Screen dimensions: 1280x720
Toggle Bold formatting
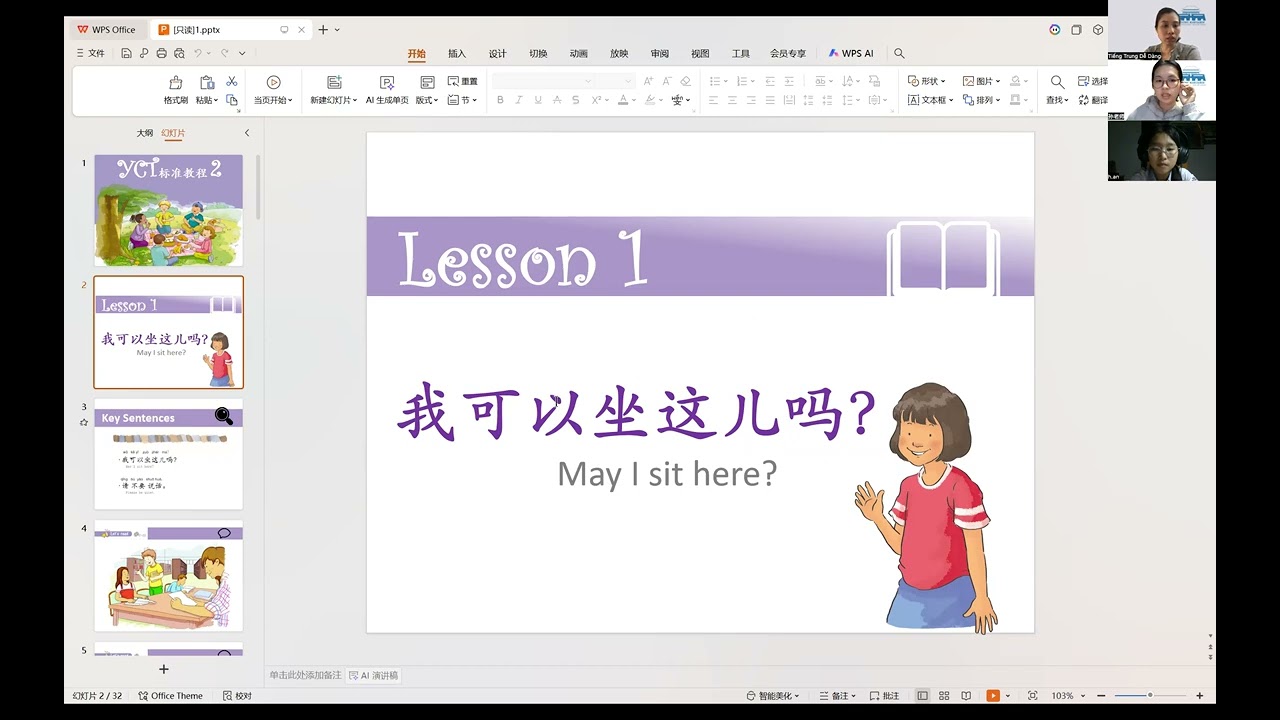pos(500,100)
